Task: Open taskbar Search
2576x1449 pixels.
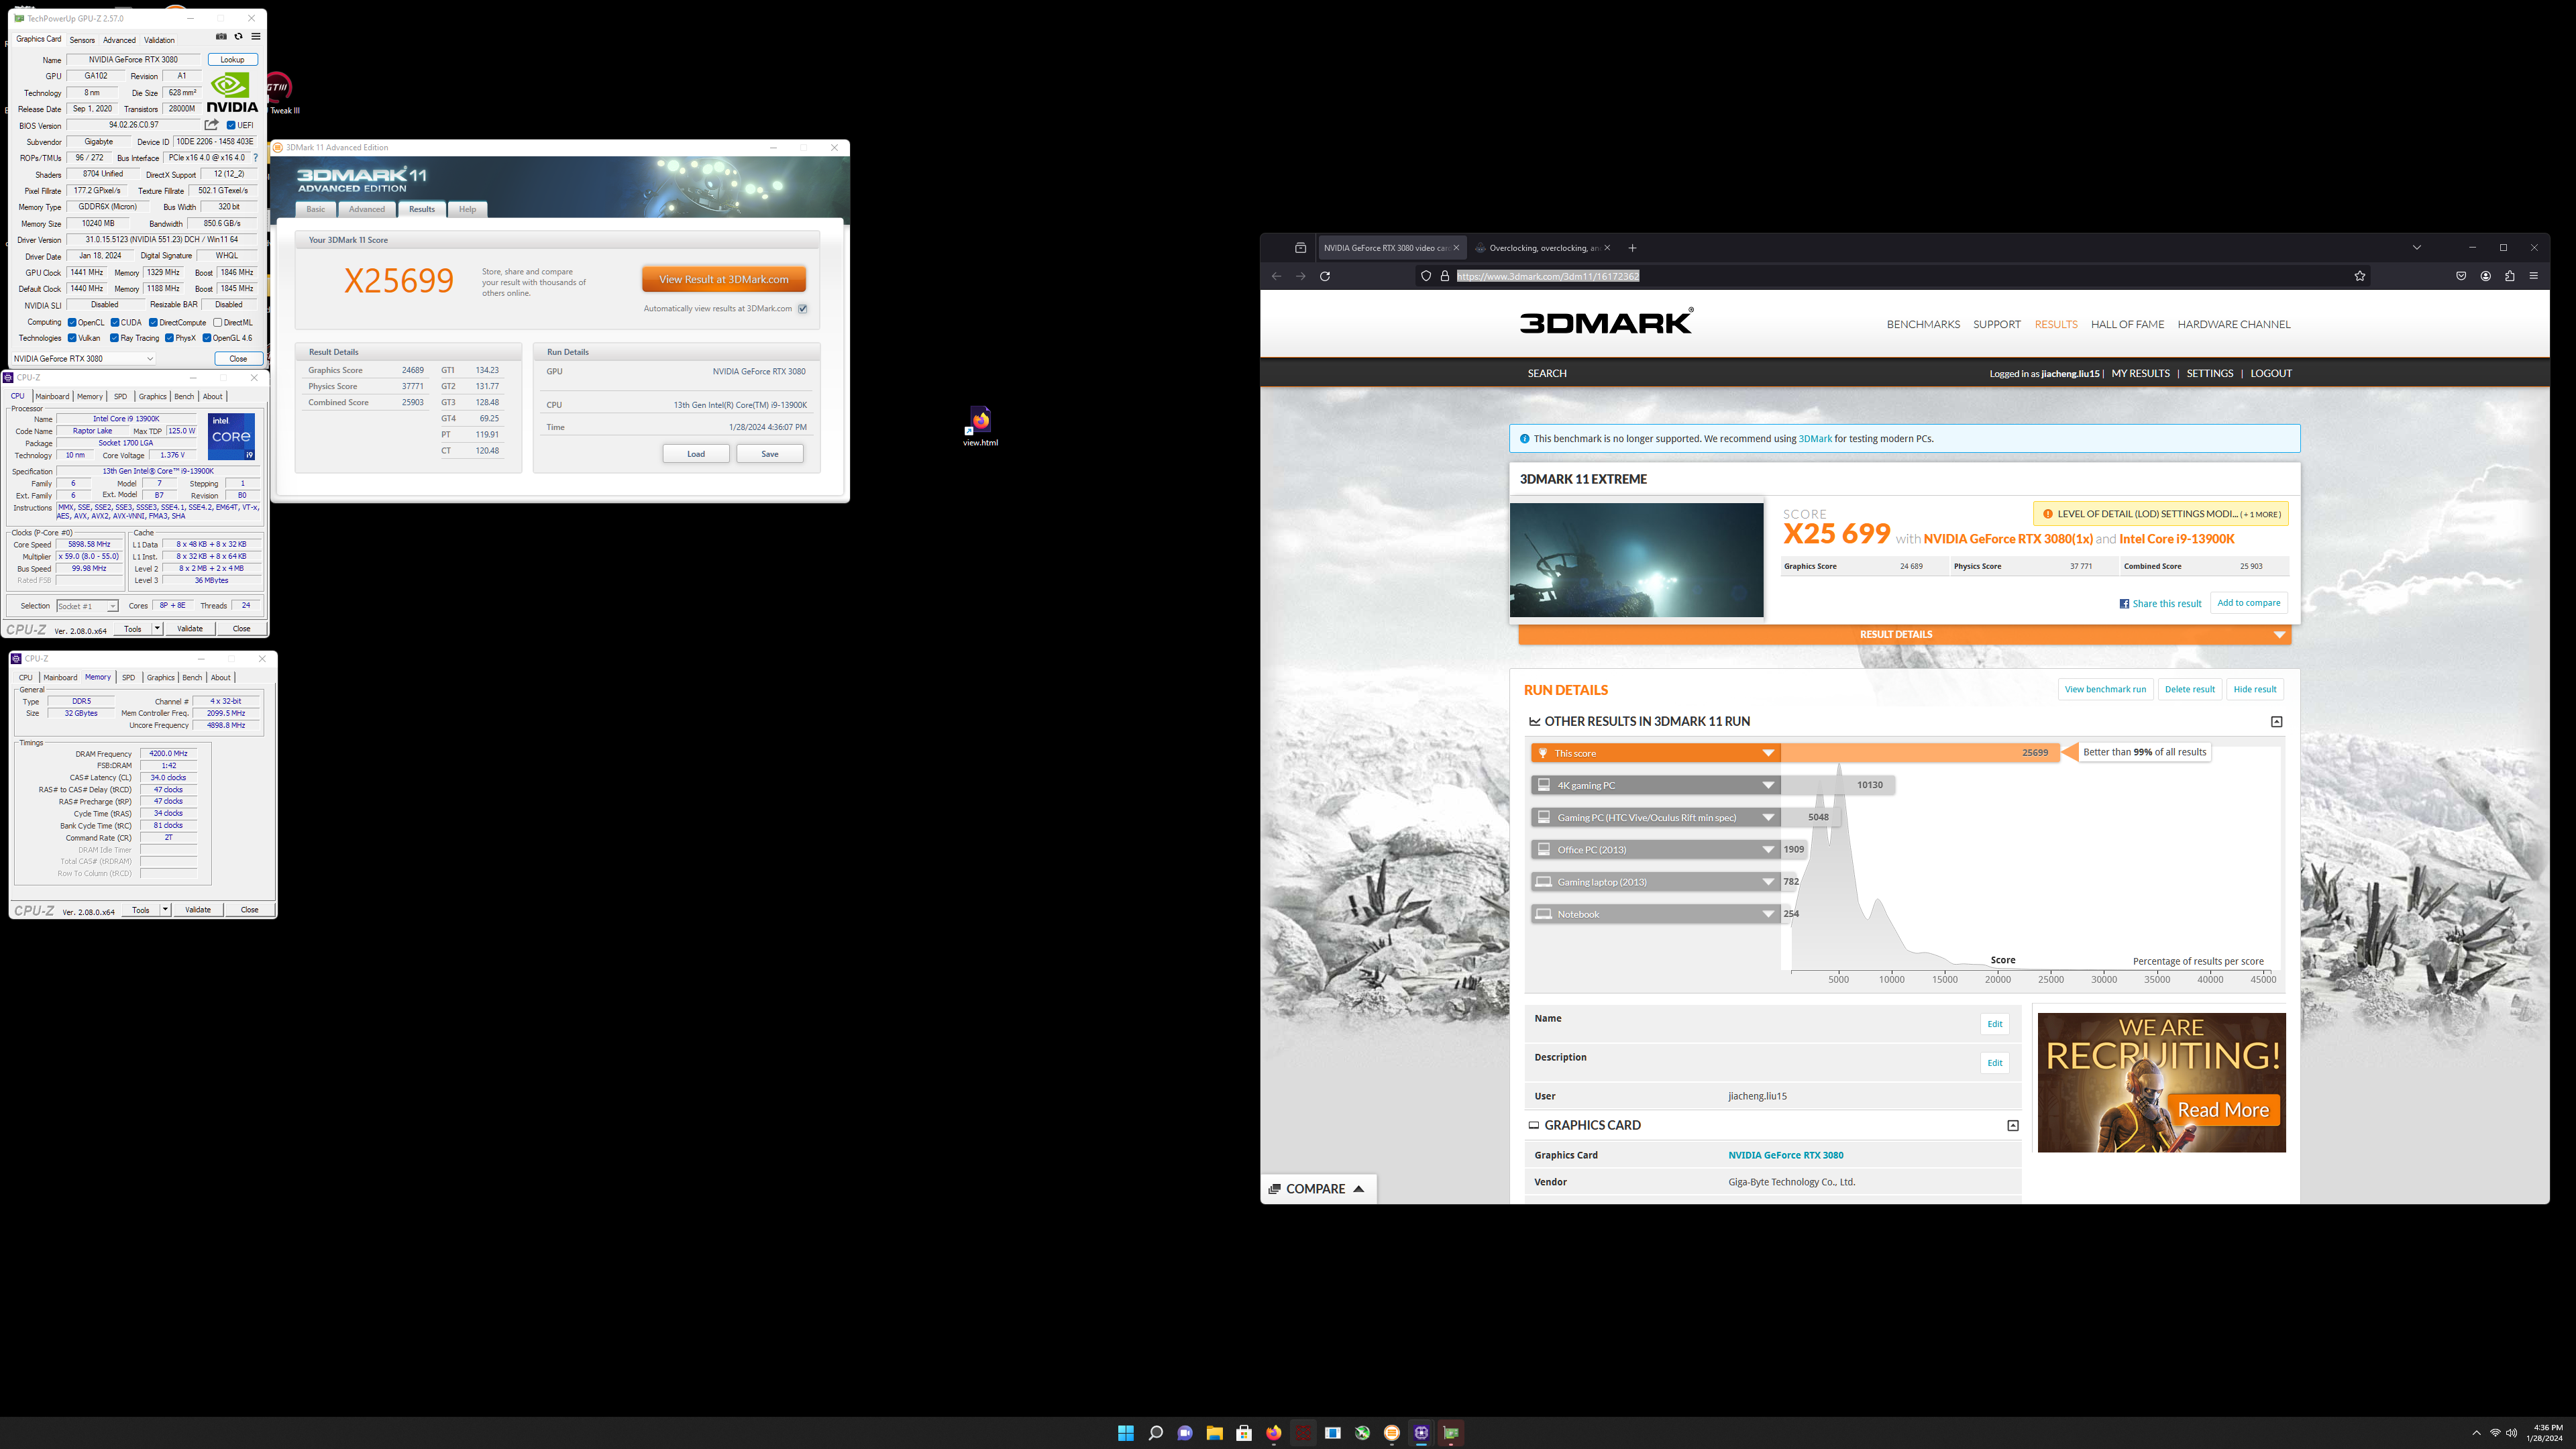Action: pyautogui.click(x=1155, y=1433)
